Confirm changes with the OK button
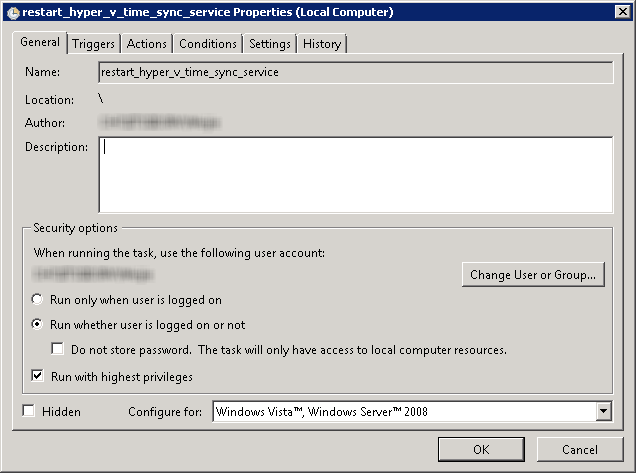 point(481,449)
